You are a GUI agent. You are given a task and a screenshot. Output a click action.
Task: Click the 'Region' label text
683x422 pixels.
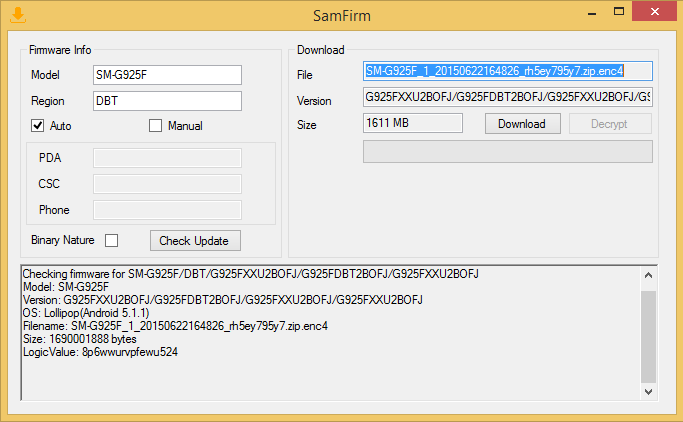[x=48, y=101]
